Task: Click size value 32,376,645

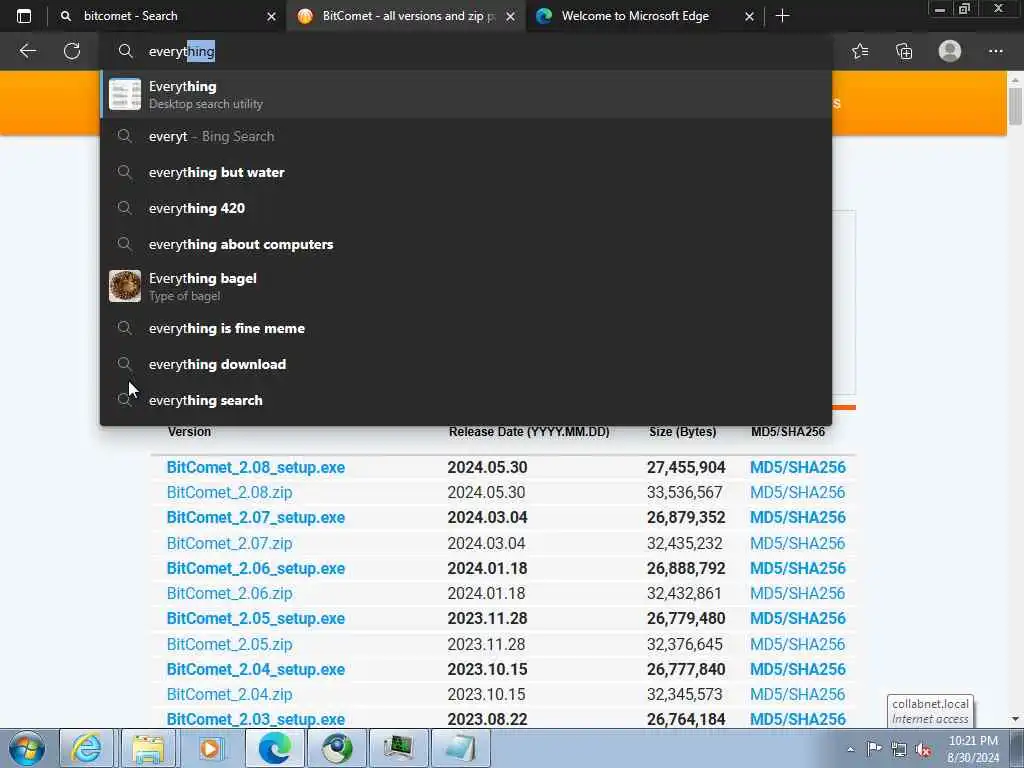Action: click(x=684, y=644)
